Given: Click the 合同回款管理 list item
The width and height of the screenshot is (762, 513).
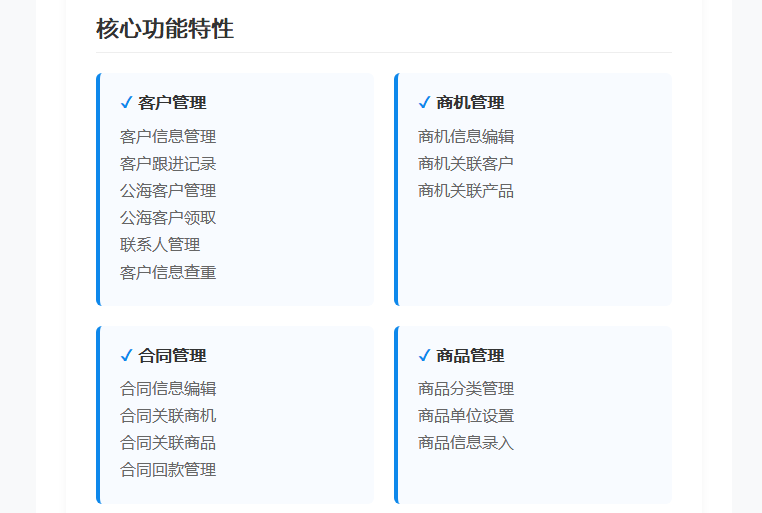Looking at the screenshot, I should coord(168,470).
